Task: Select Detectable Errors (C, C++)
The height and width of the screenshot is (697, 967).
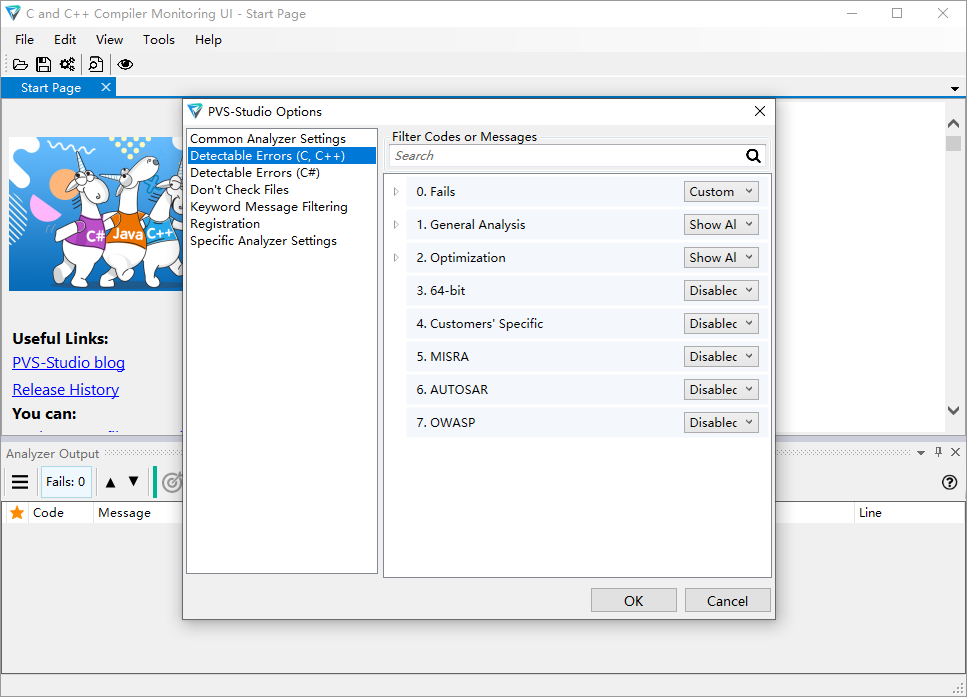Action: tap(281, 155)
